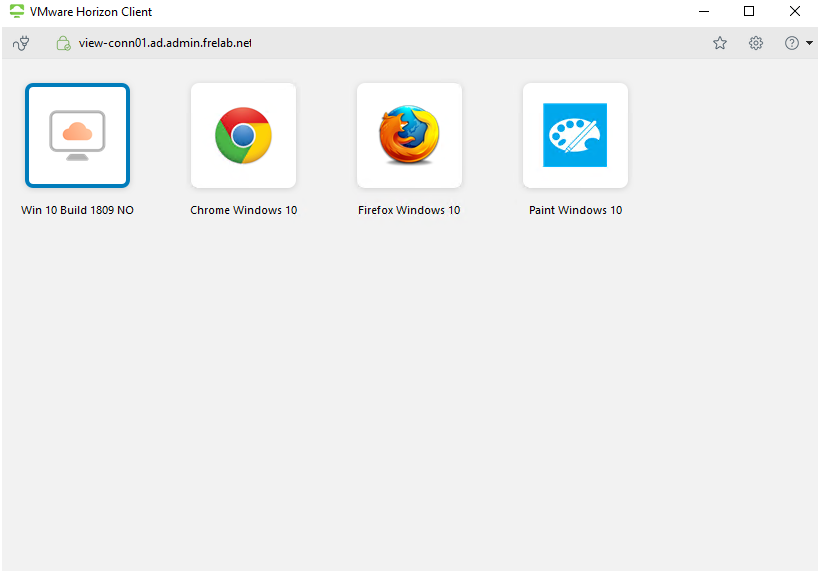Select the Win 10 Build 1809 desktop tile
The width and height of the screenshot is (822, 576).
point(77,135)
